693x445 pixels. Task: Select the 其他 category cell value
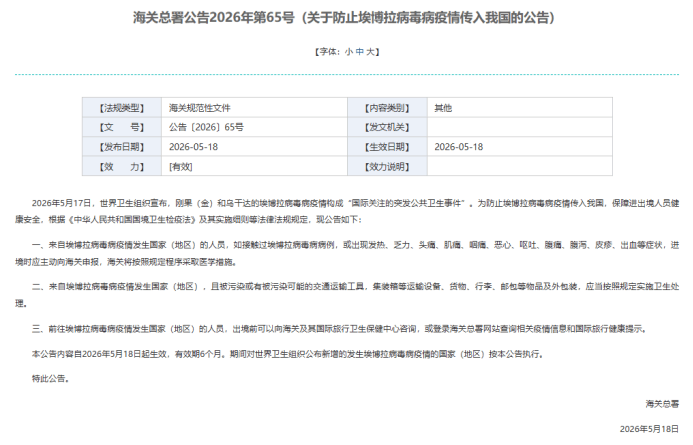click(x=443, y=108)
